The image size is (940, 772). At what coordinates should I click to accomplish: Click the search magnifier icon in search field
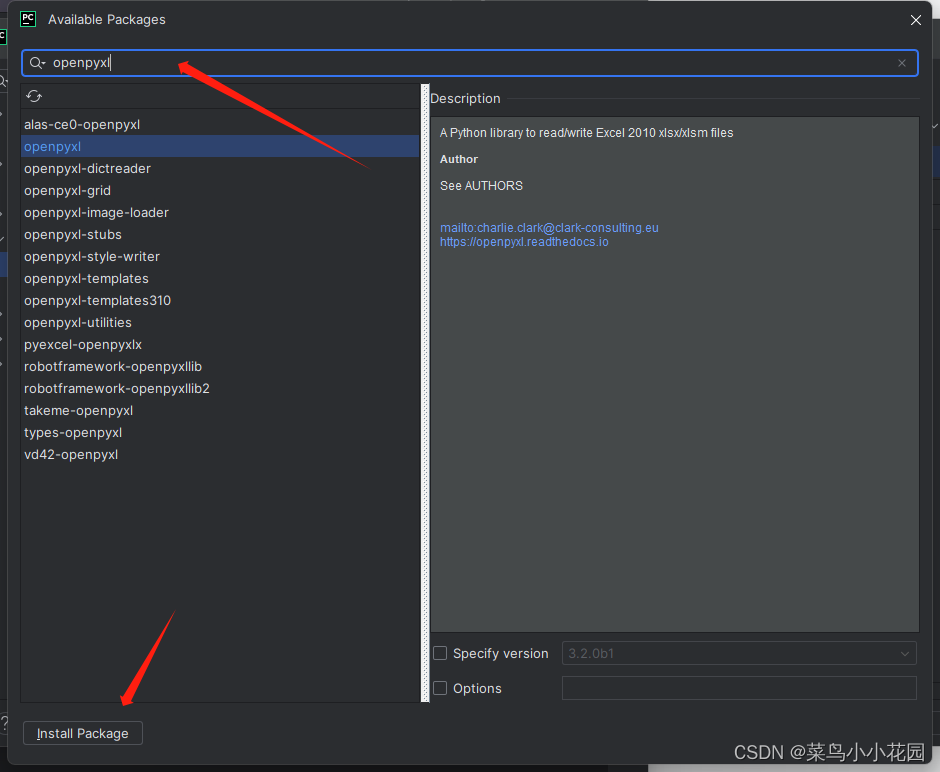click(x=37, y=63)
